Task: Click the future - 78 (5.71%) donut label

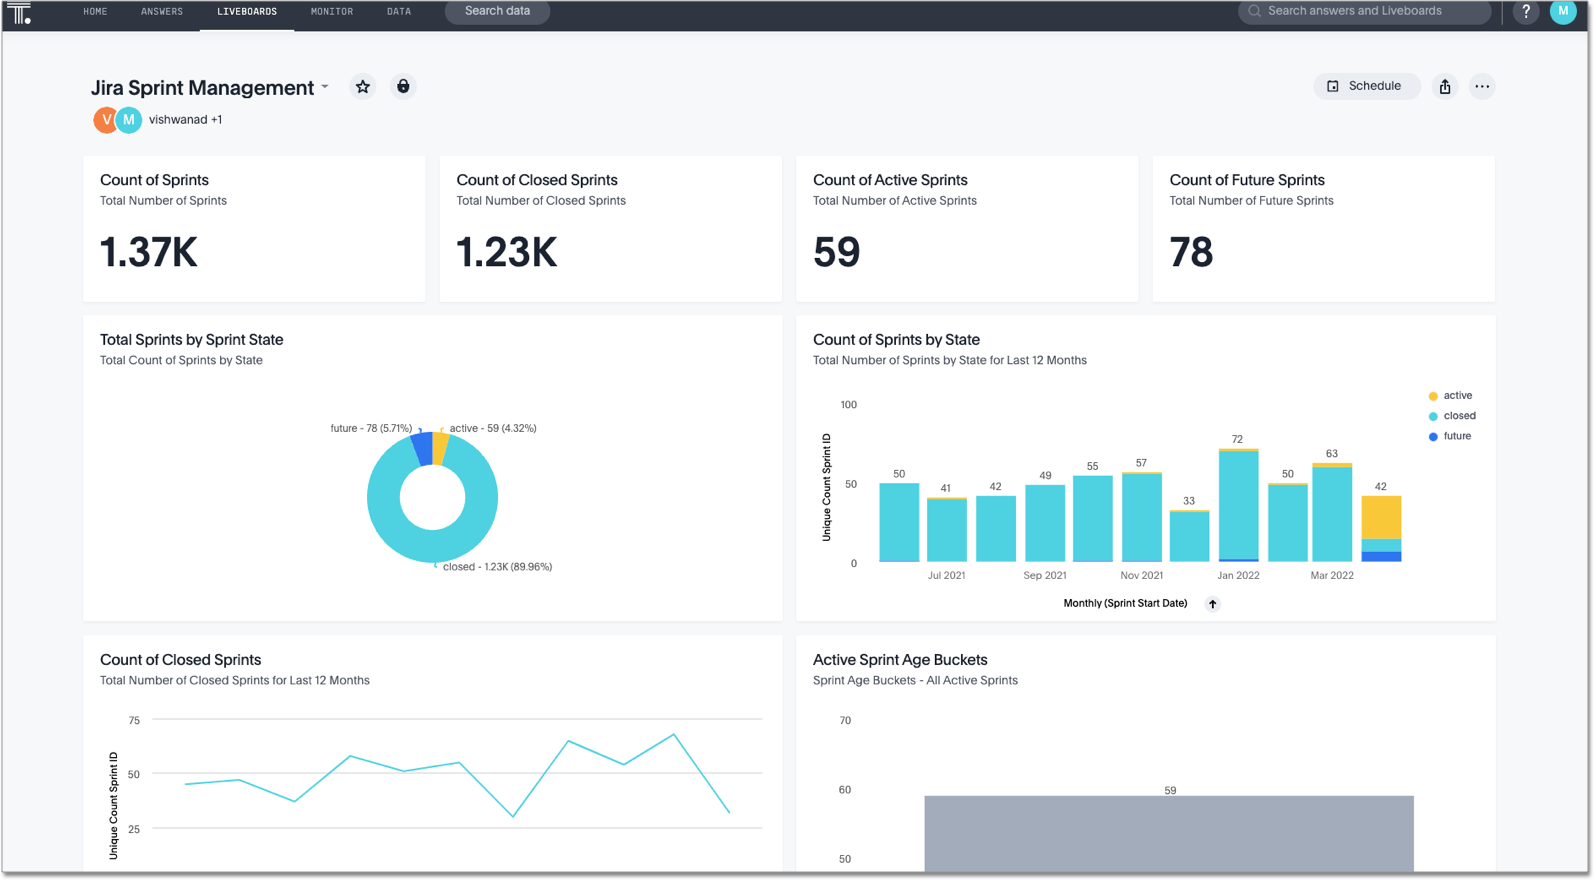Action: [371, 428]
